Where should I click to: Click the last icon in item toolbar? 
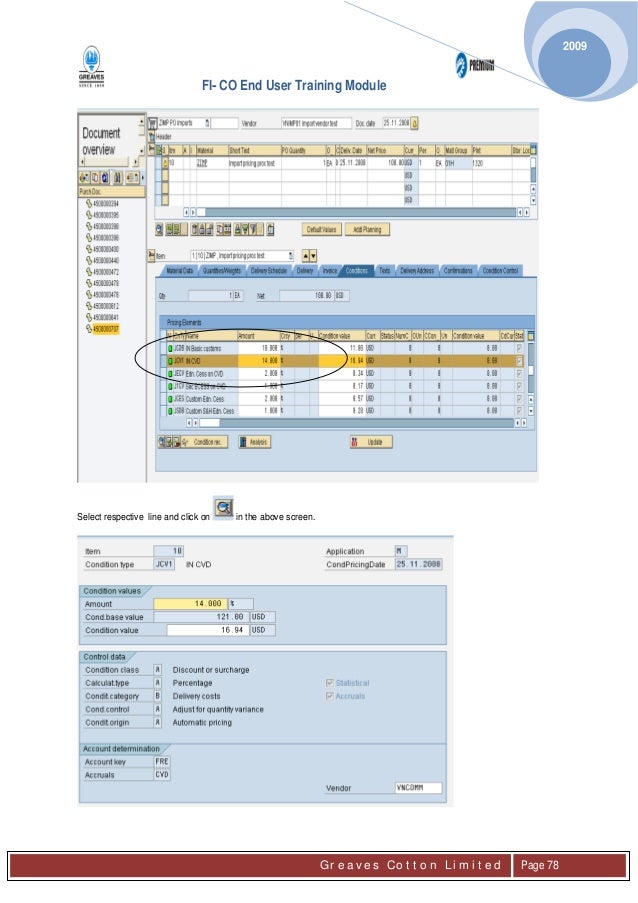[x=270, y=230]
